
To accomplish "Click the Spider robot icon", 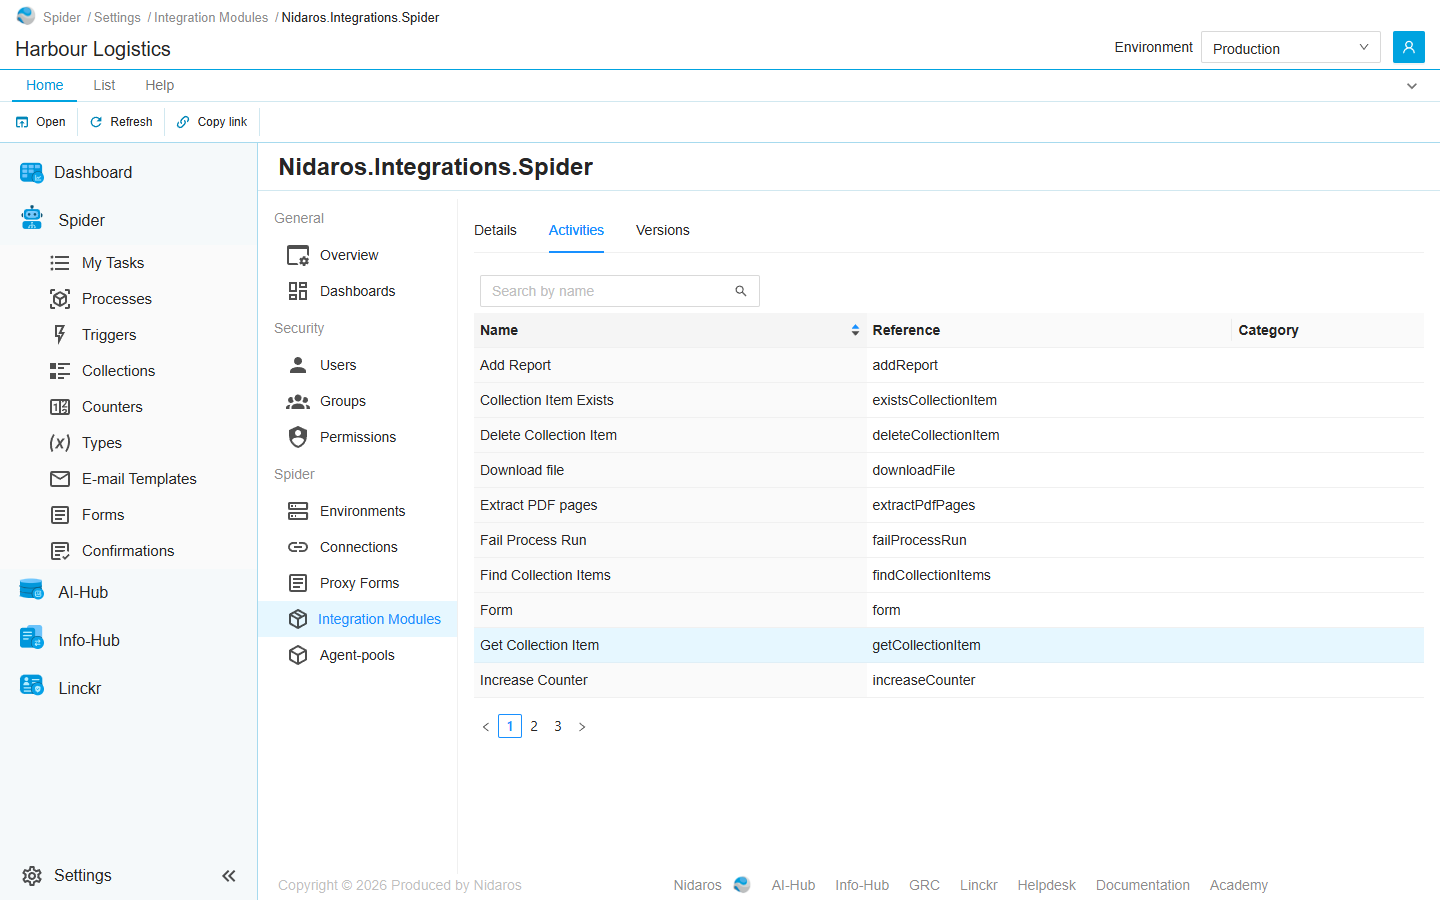I will click(x=32, y=218).
